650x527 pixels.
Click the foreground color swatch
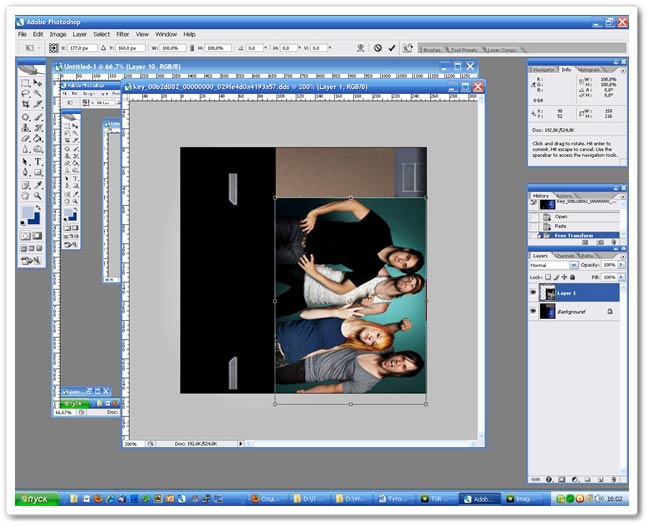pyautogui.click(x=27, y=214)
